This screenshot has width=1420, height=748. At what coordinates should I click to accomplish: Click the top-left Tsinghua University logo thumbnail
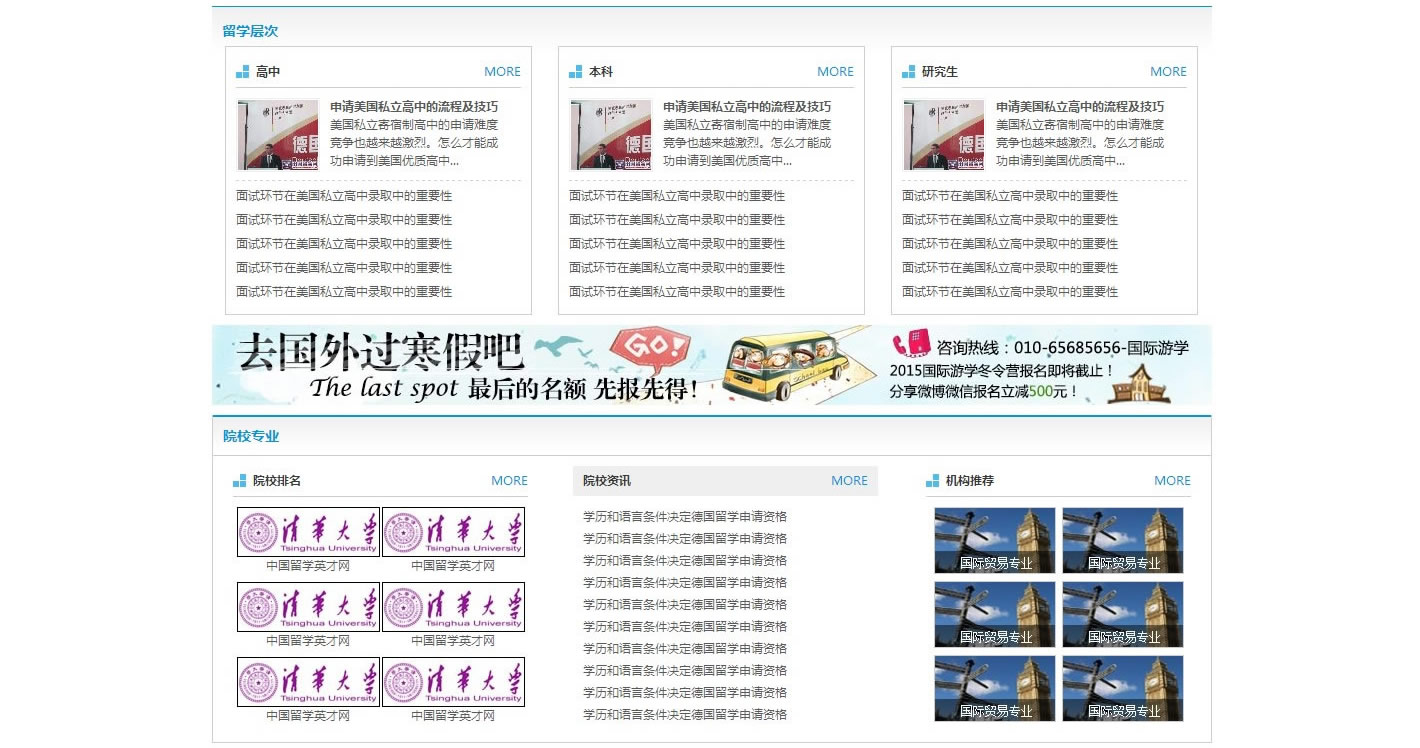(x=308, y=531)
